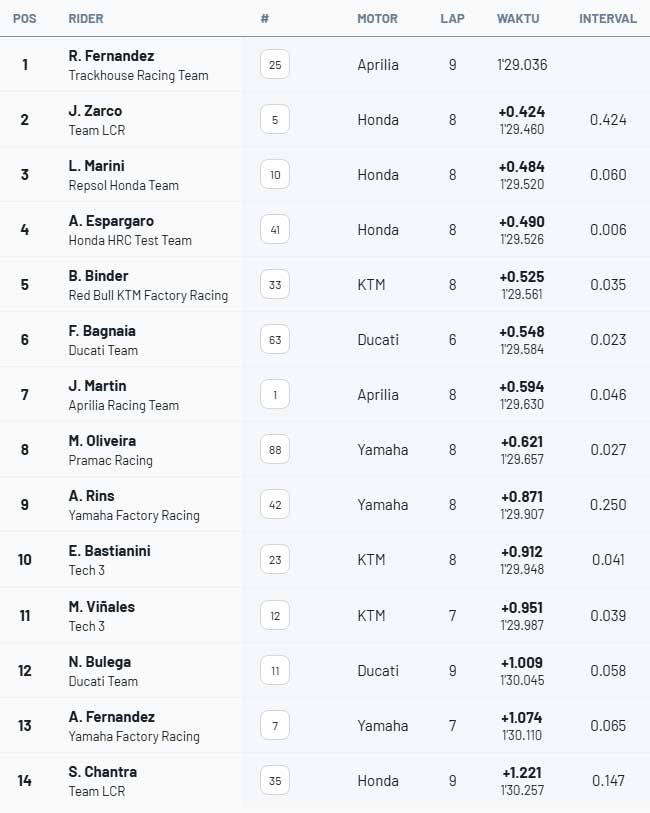
Task: Select B. Binder's number 33 badge
Action: point(275,285)
